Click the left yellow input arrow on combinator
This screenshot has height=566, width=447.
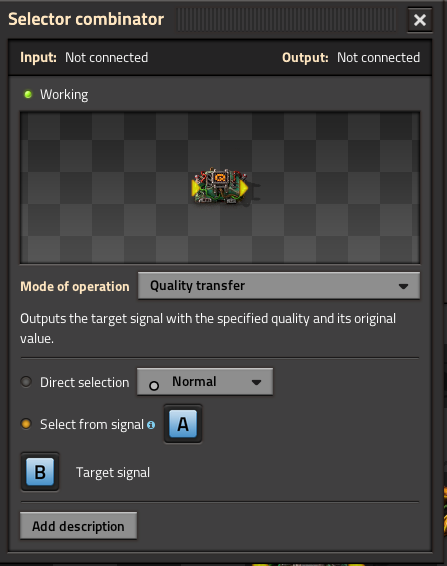[196, 188]
